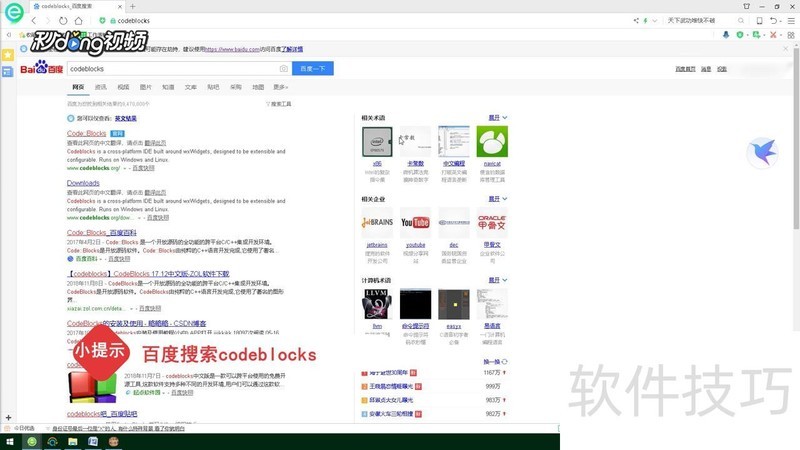800x450 pixels.
Task: Click the 英文结果 link
Action: (126, 118)
